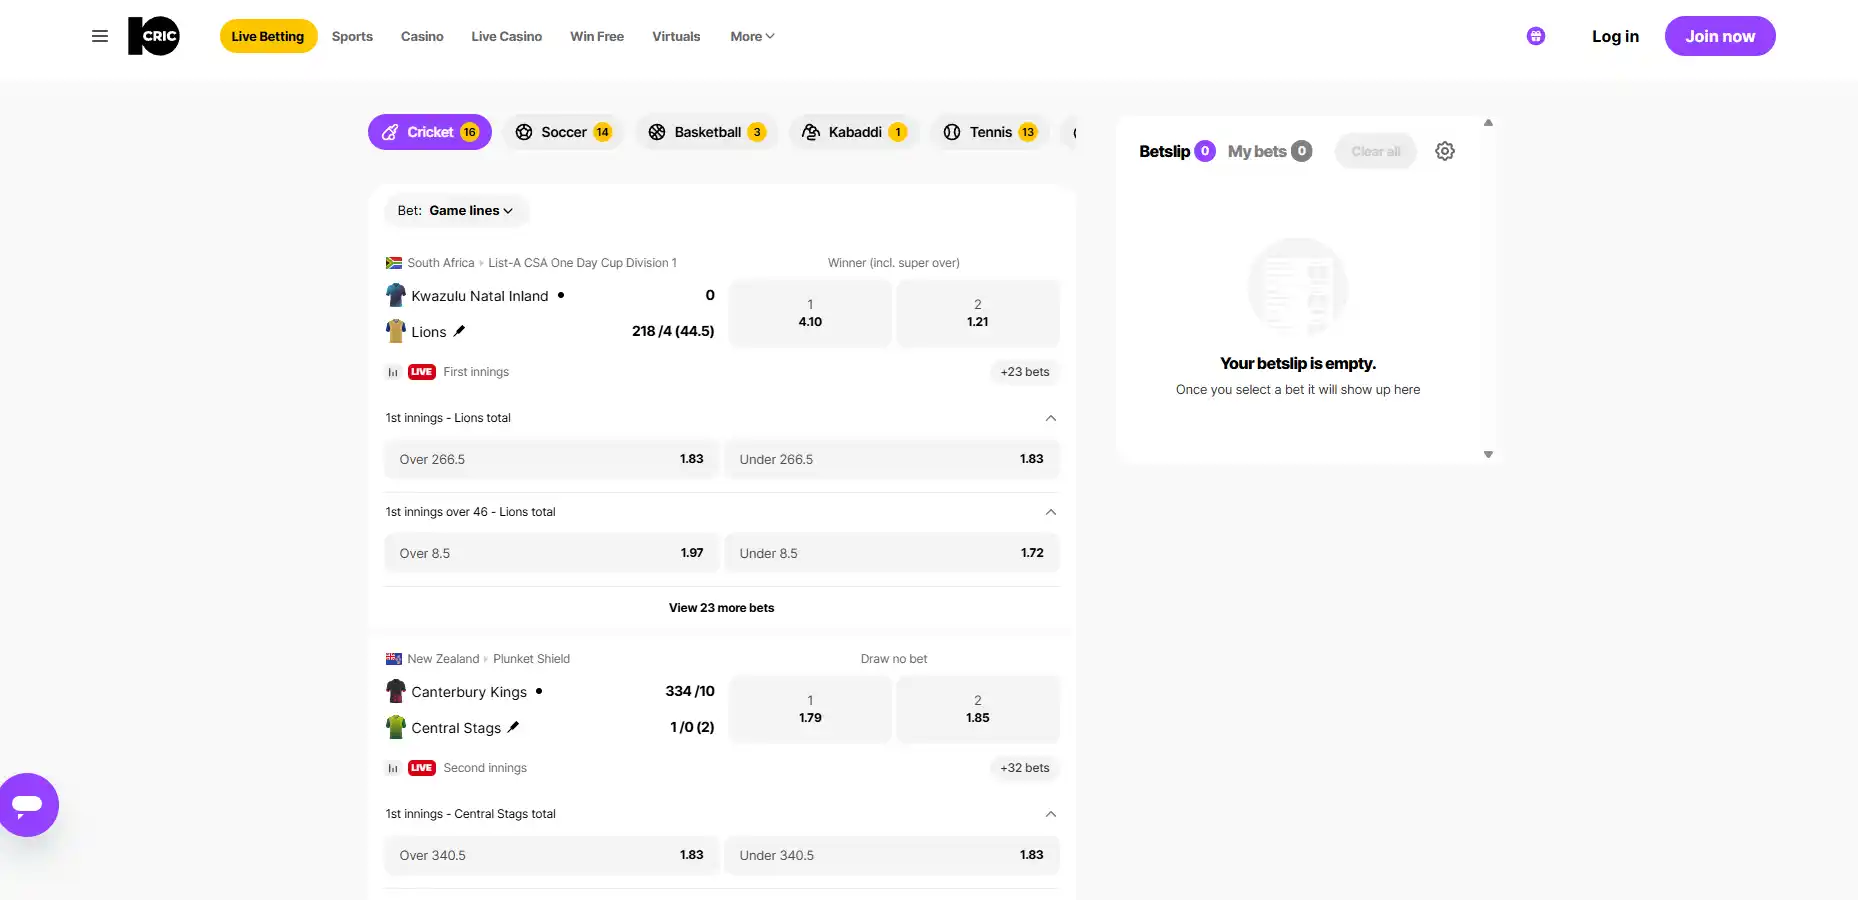Pick Kwazulu Natal Inland winner odds 4.10
This screenshot has height=900, width=1858.
(x=810, y=313)
